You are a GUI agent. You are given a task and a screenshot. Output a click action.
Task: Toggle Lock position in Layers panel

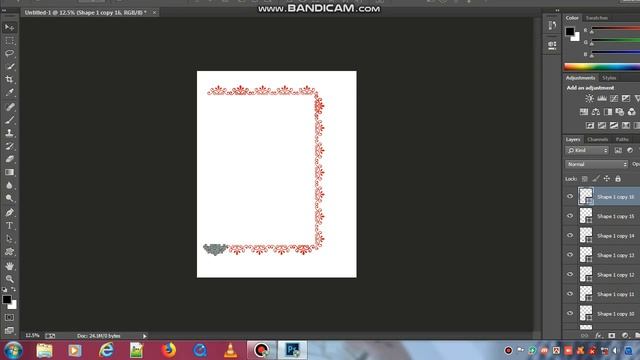607,179
